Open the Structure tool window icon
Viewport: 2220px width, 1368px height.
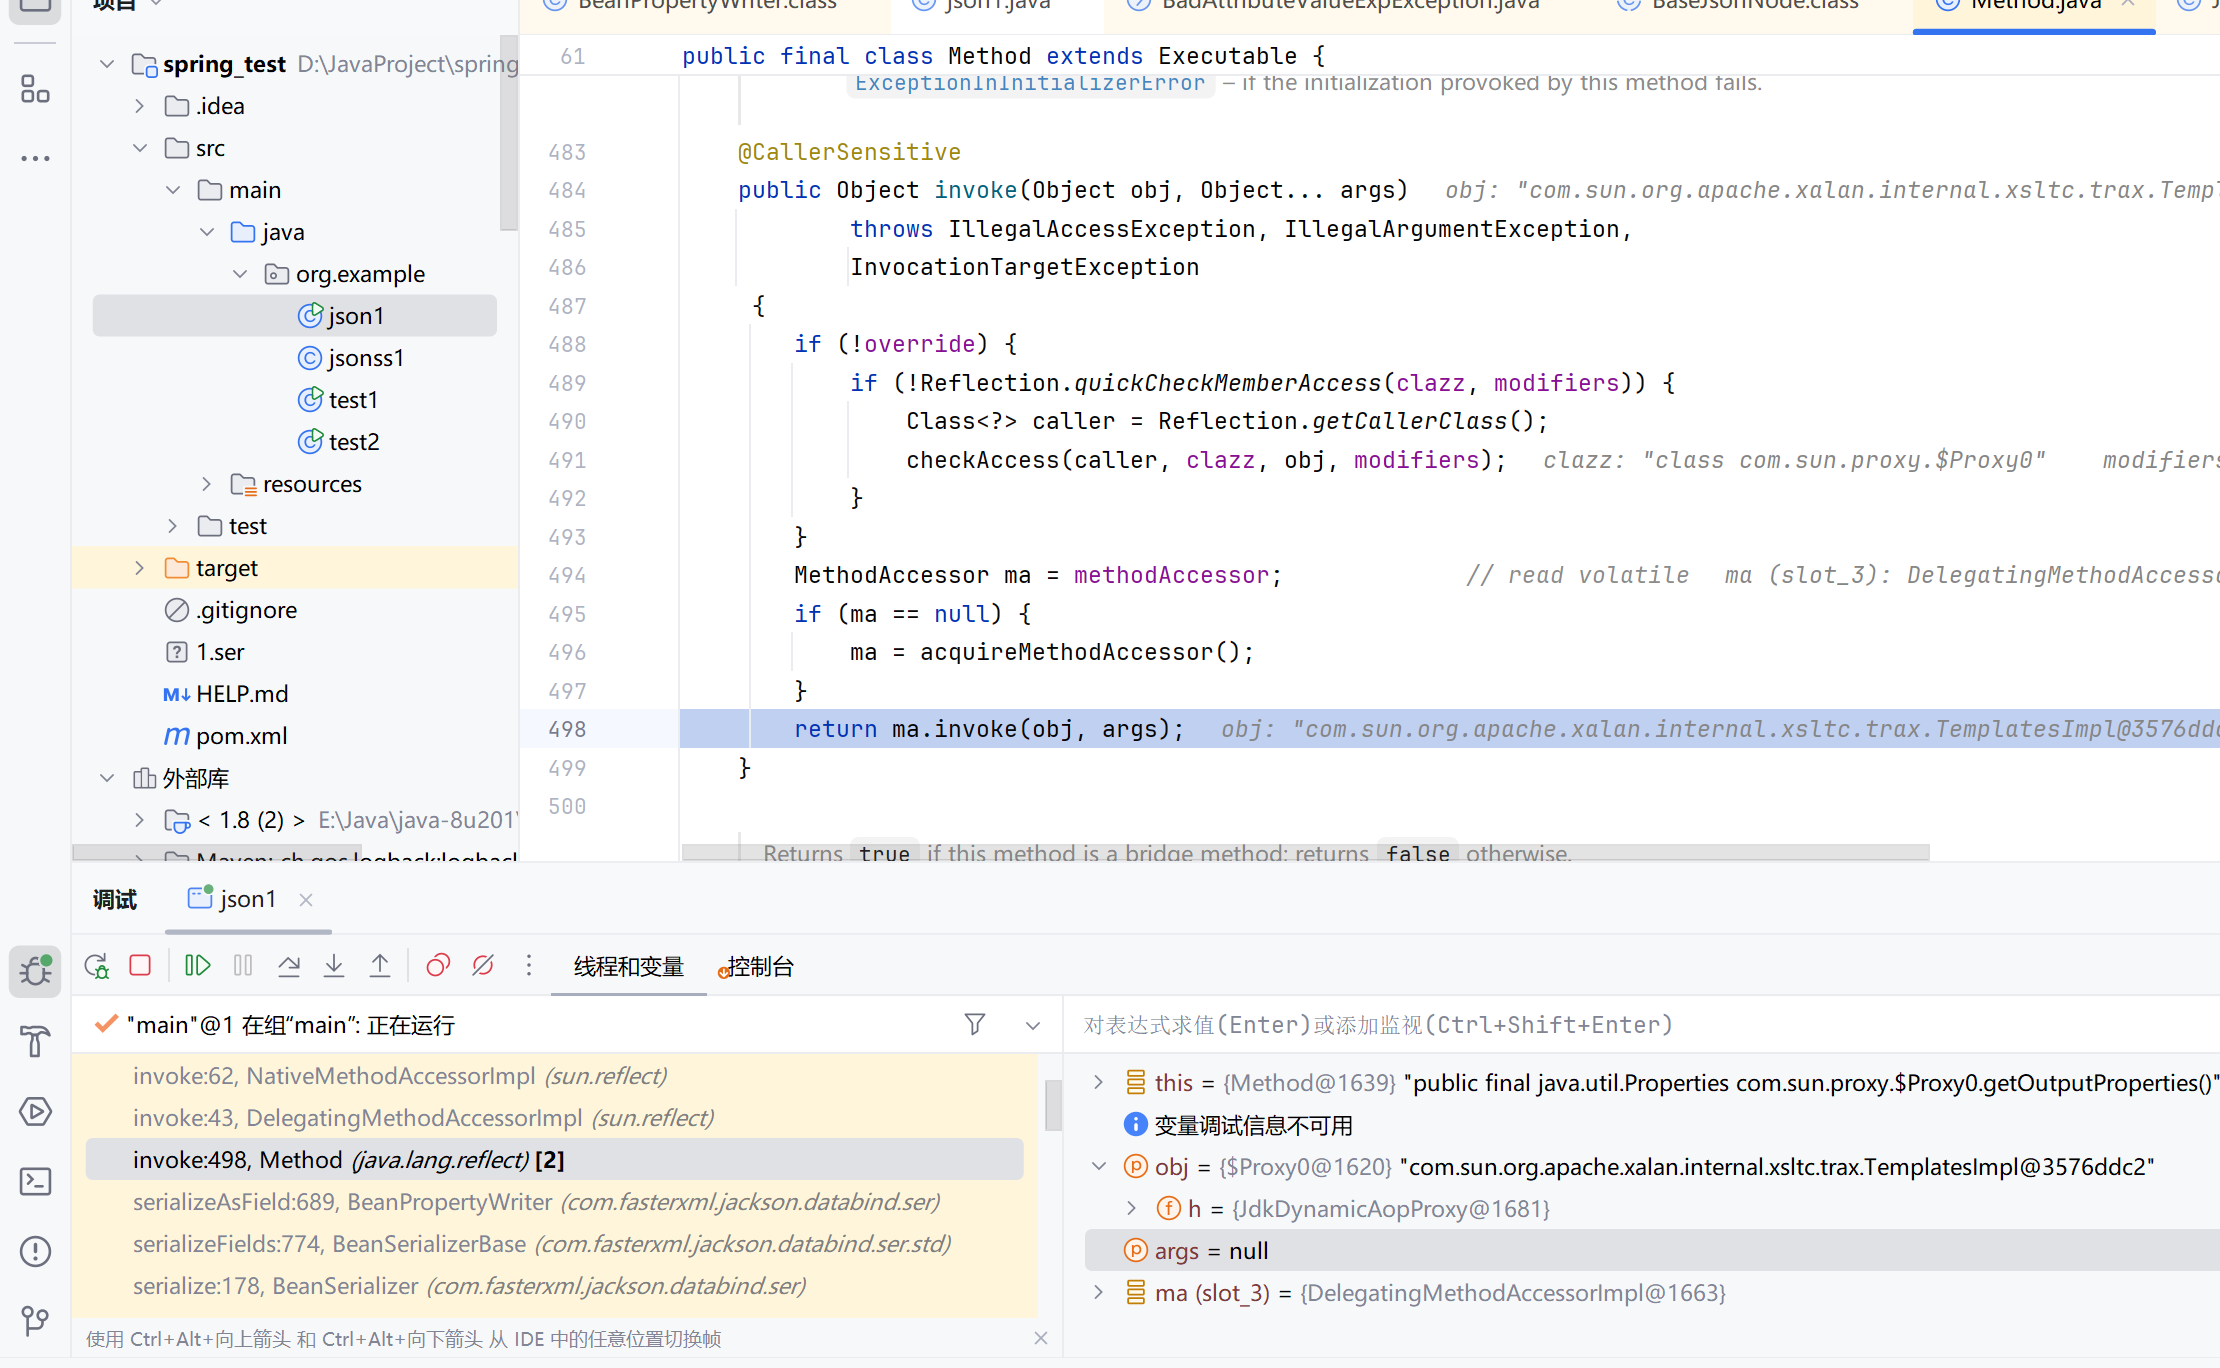tap(35, 89)
